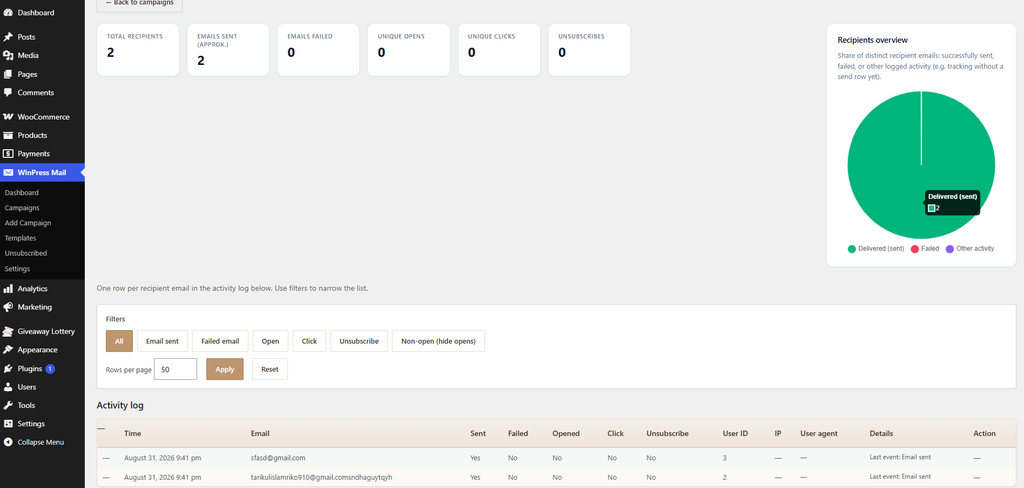Image resolution: width=1024 pixels, height=488 pixels.
Task: Toggle Other activity legend item
Action: point(970,249)
